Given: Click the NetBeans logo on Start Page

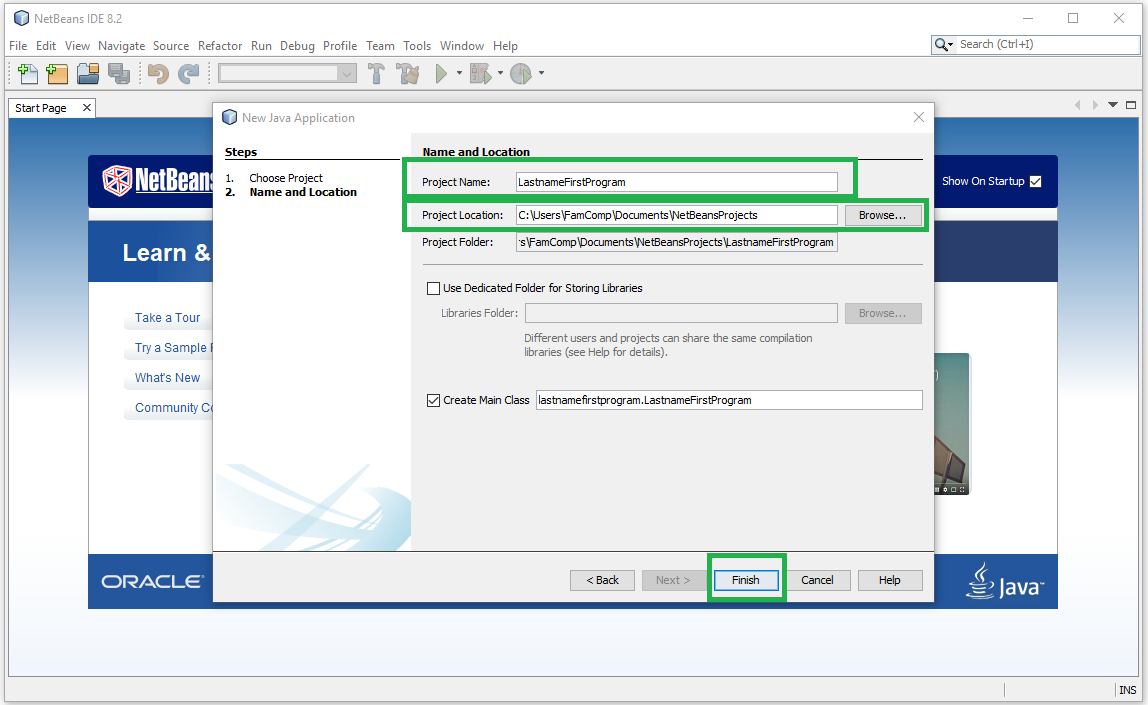Looking at the screenshot, I should click(157, 180).
